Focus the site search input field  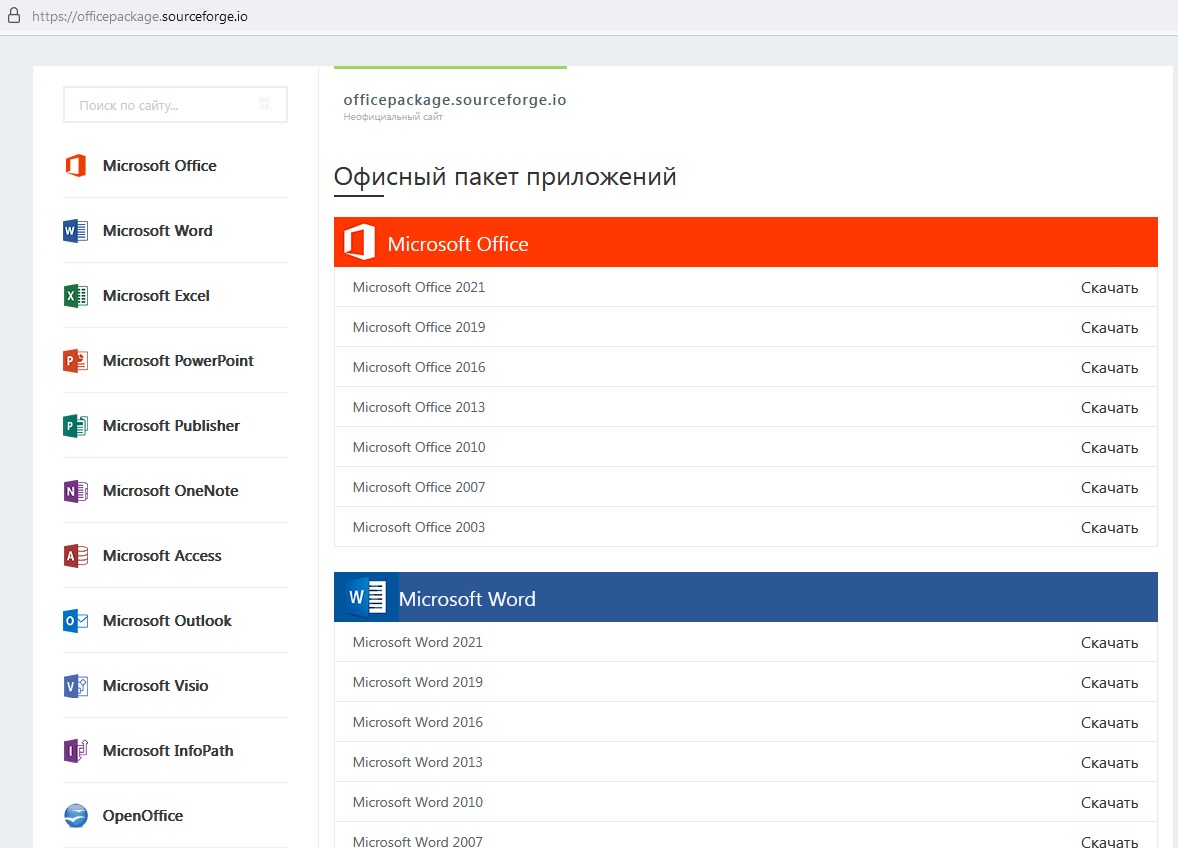point(160,105)
